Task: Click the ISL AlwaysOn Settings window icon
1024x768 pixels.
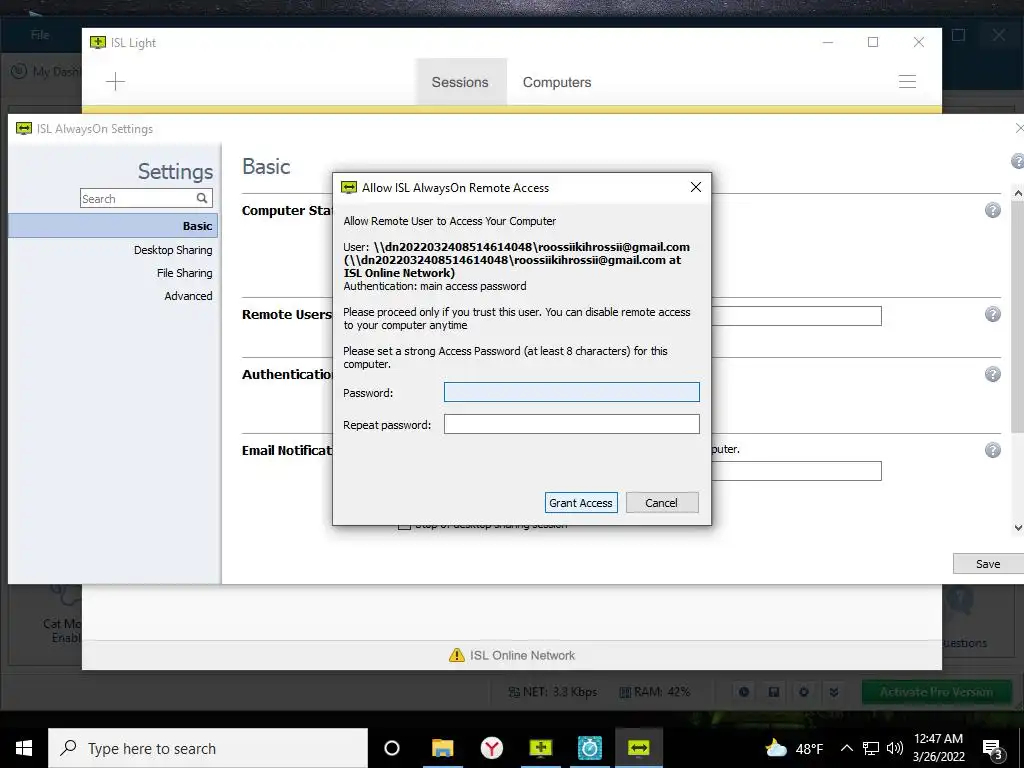Action: click(x=24, y=129)
